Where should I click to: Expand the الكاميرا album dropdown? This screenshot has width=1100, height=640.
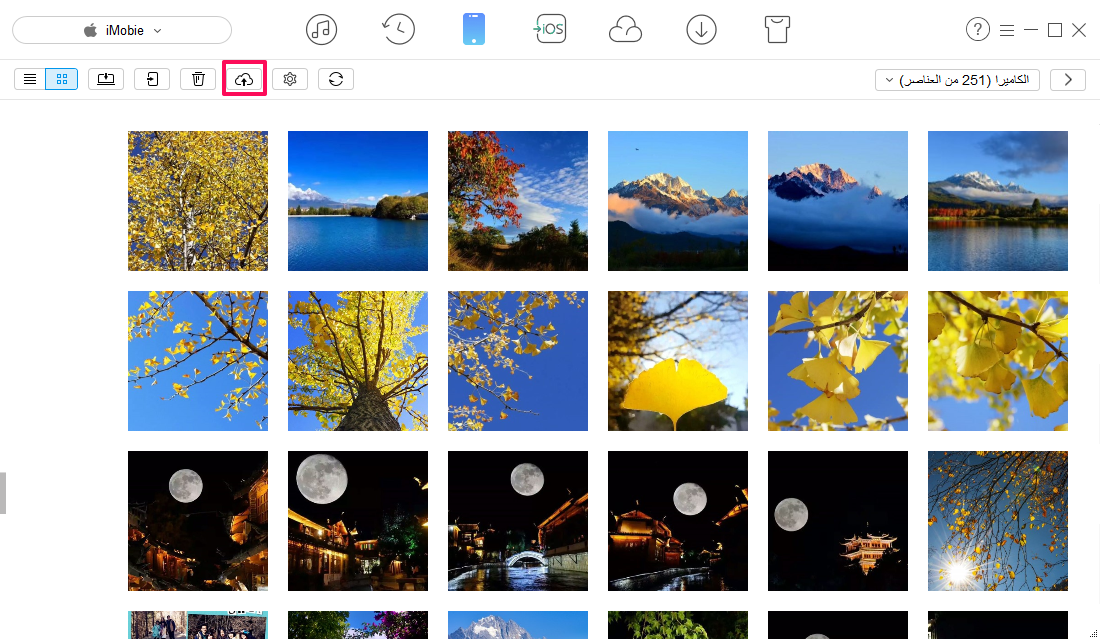957,80
